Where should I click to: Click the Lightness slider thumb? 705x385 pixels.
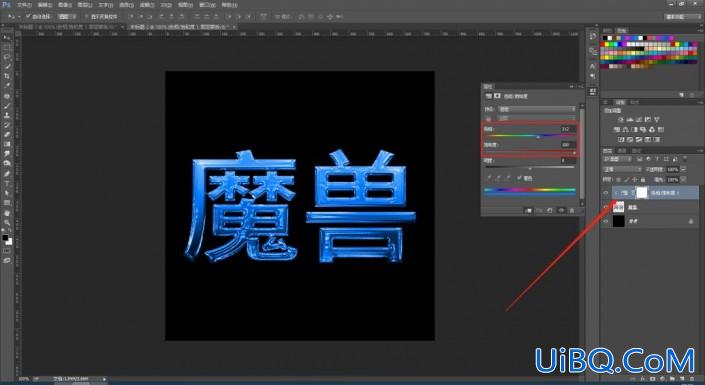pos(530,169)
